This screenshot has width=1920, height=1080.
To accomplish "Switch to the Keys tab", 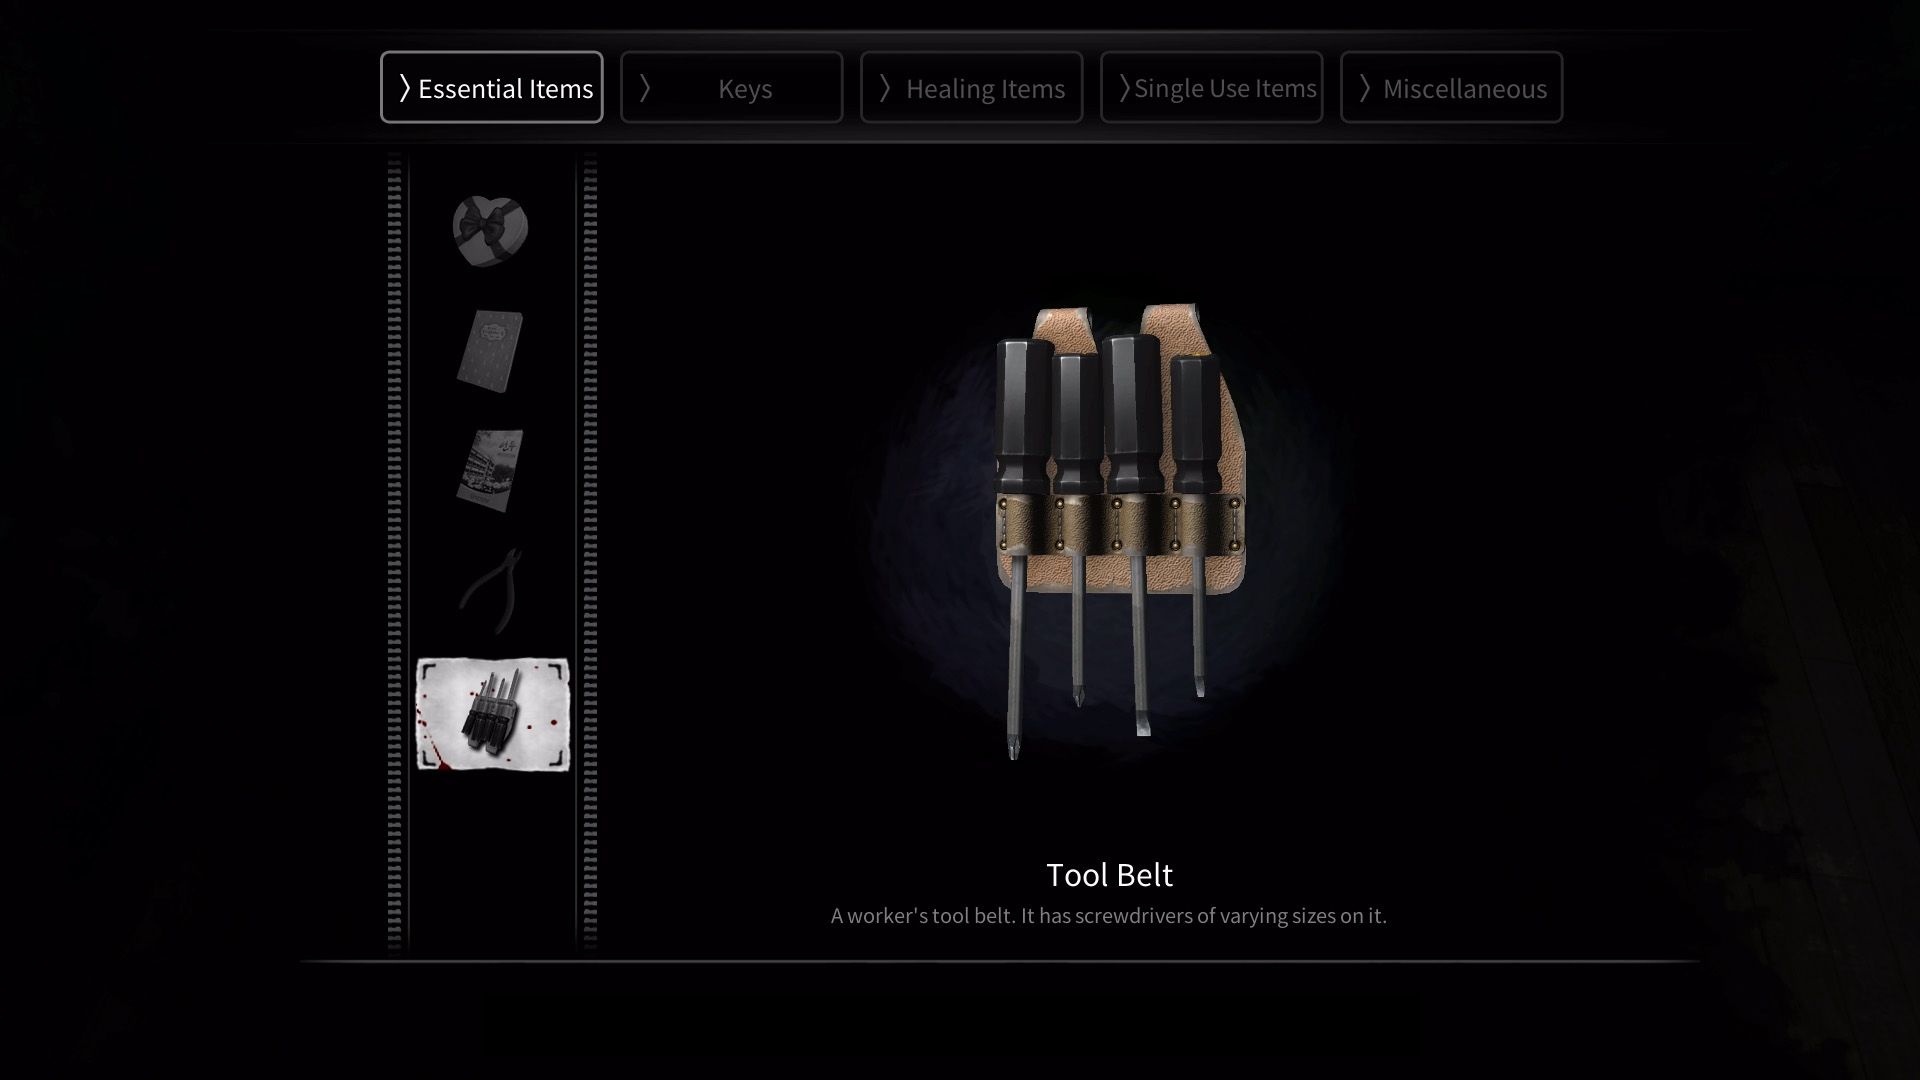I will [x=731, y=87].
